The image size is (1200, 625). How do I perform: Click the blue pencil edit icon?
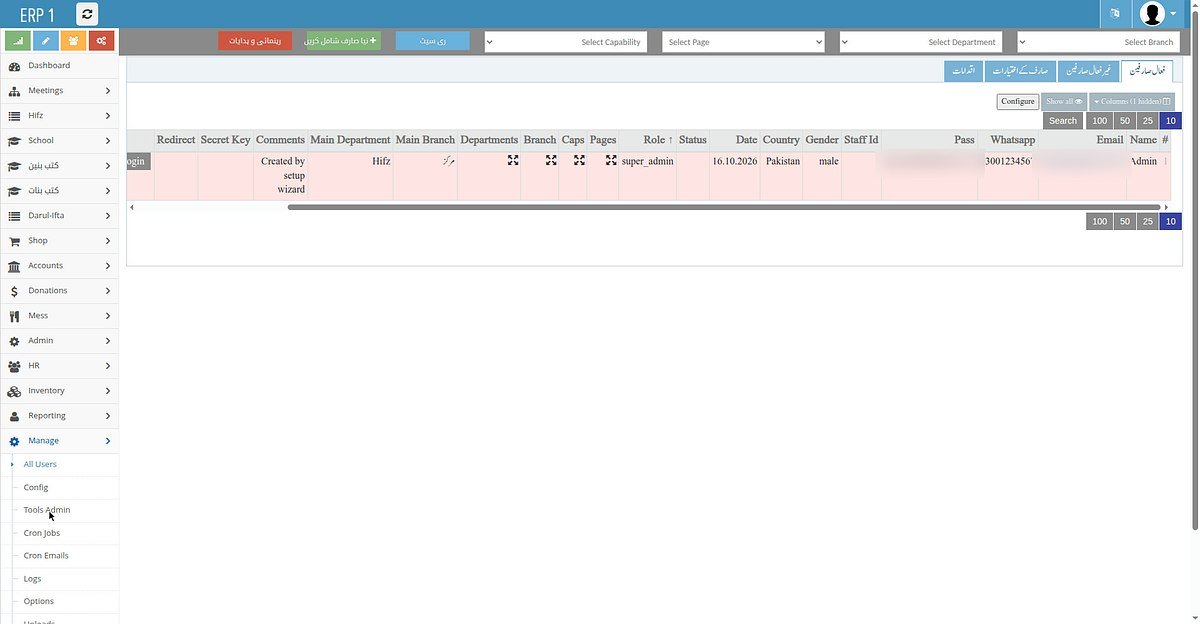46,41
